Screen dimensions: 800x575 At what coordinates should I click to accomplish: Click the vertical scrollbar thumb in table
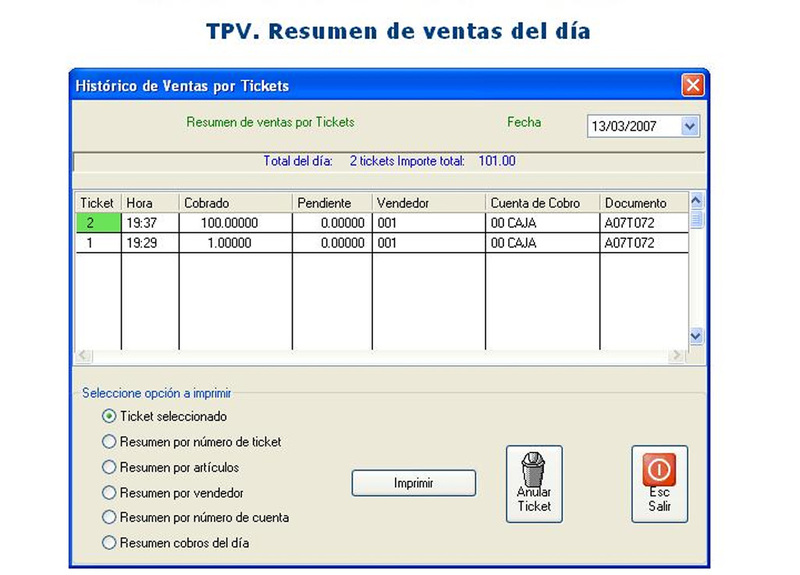tap(696, 219)
